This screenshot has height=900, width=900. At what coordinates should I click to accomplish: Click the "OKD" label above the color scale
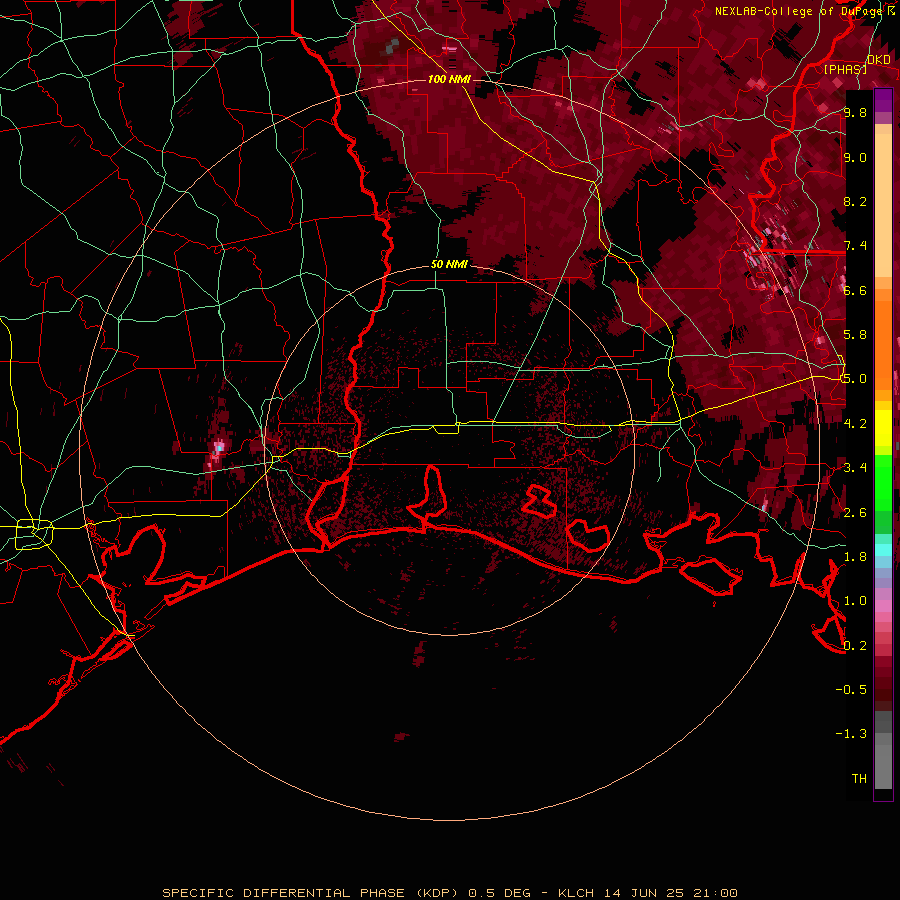[x=878, y=60]
